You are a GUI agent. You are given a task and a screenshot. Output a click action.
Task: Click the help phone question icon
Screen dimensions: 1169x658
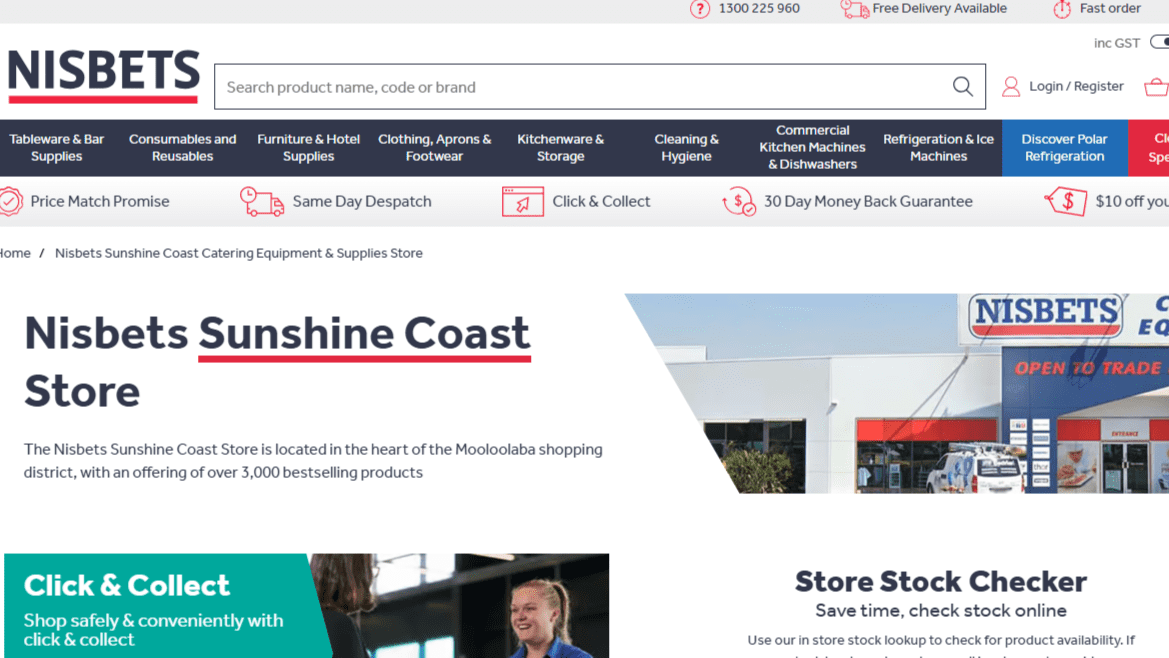pyautogui.click(x=699, y=9)
